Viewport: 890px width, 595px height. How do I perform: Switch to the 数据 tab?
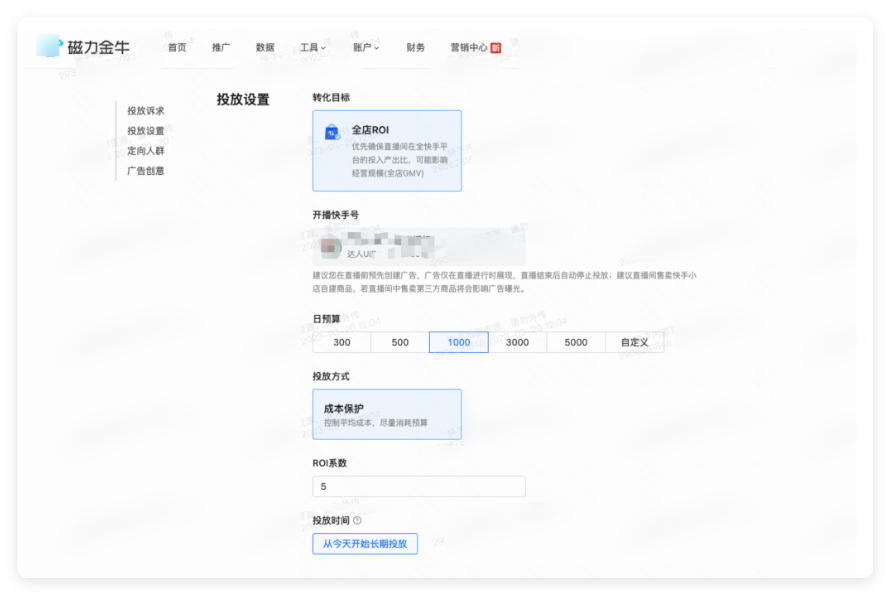[263, 46]
